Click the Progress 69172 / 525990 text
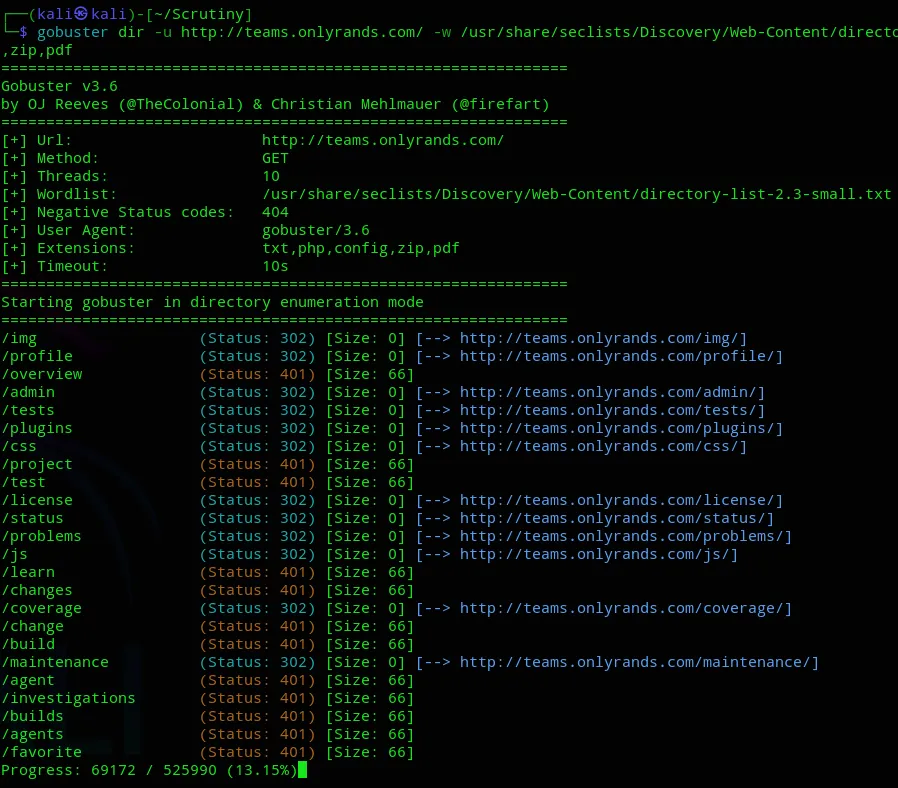 [x=109, y=770]
